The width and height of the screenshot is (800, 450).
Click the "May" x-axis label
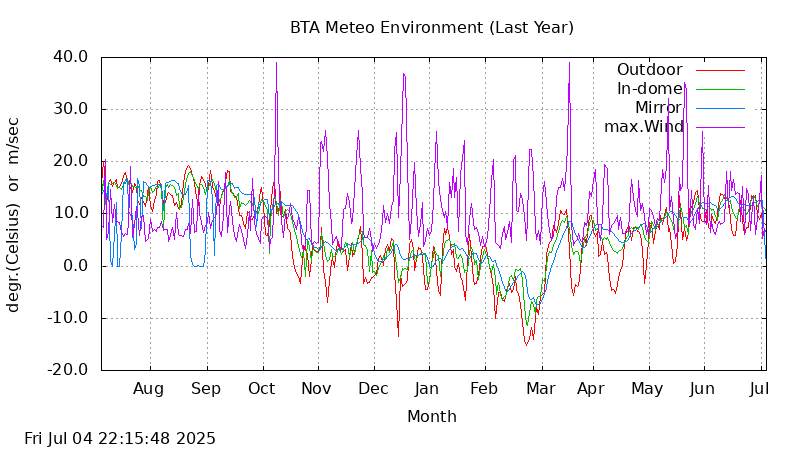click(x=647, y=389)
